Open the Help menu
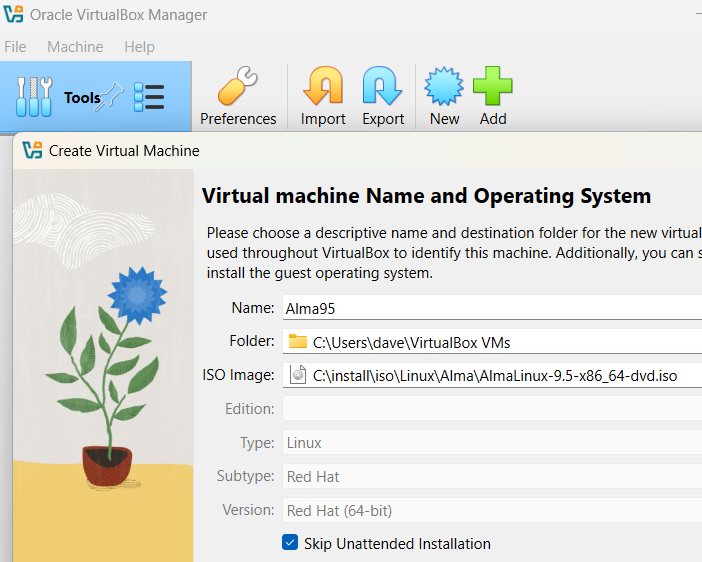Viewport: 702px width, 562px height. pos(139,47)
